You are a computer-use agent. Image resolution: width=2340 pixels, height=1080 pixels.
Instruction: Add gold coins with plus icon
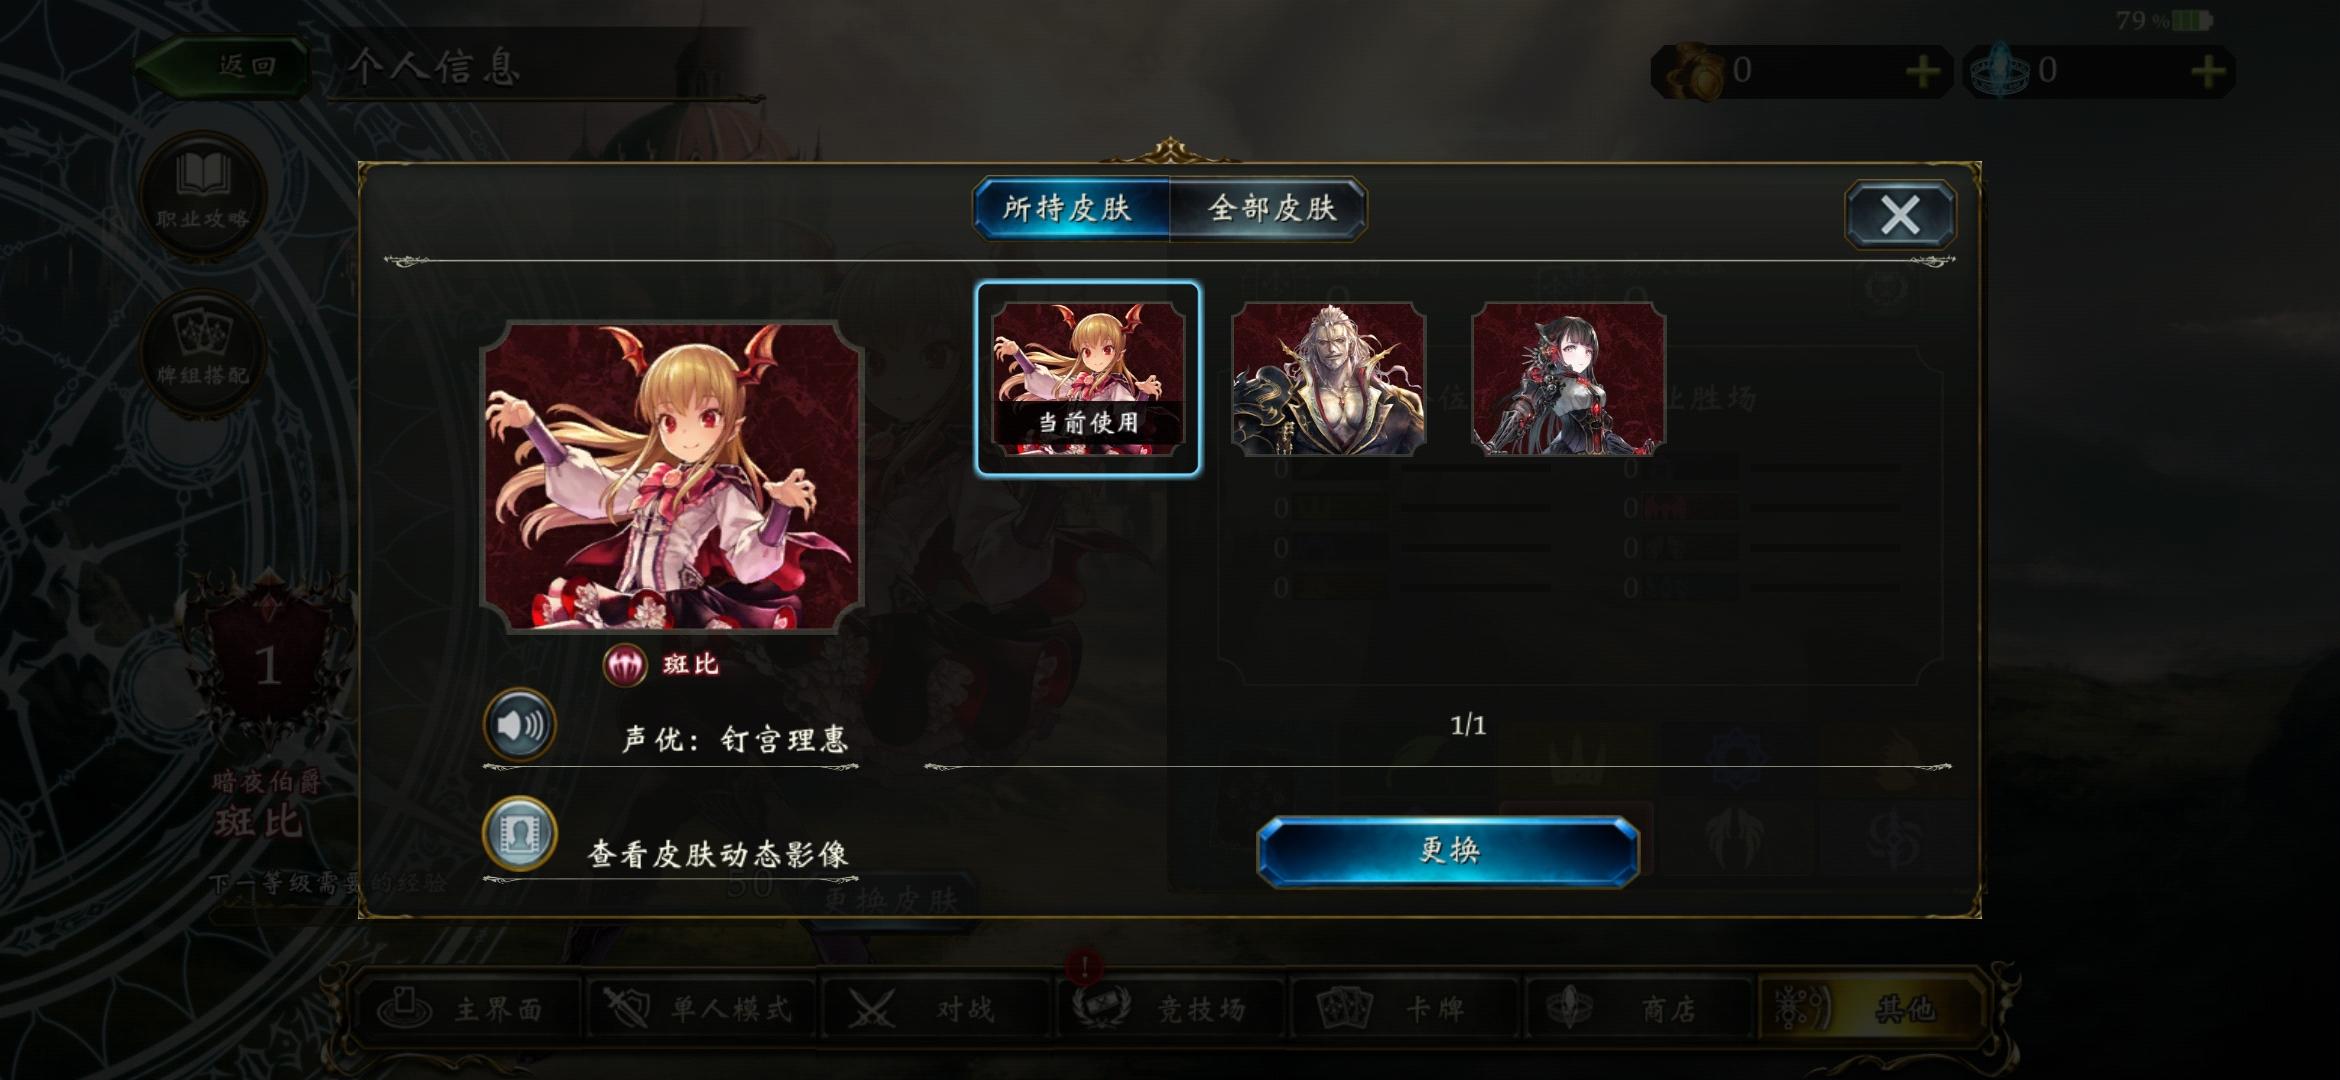(x=1923, y=71)
